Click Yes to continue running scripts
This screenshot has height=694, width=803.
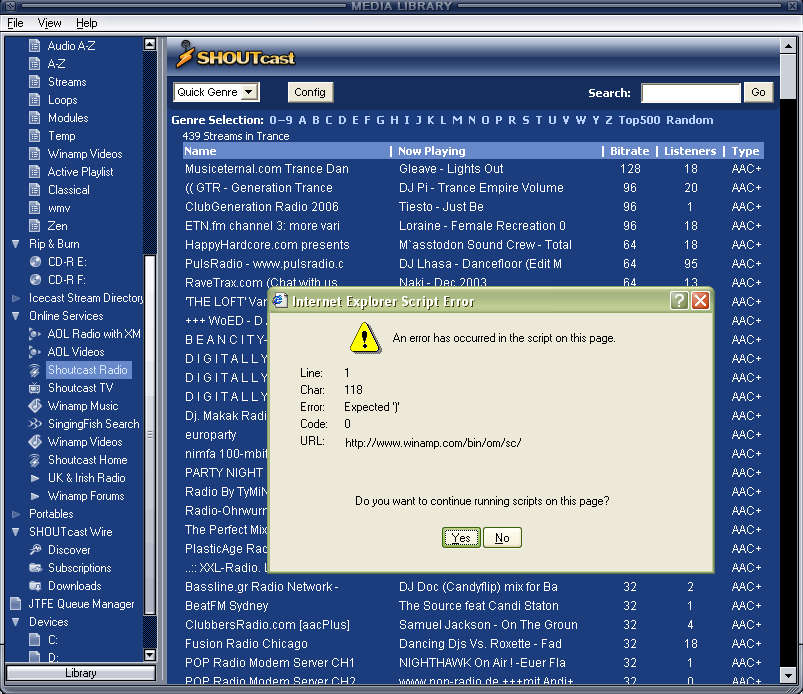click(x=461, y=538)
